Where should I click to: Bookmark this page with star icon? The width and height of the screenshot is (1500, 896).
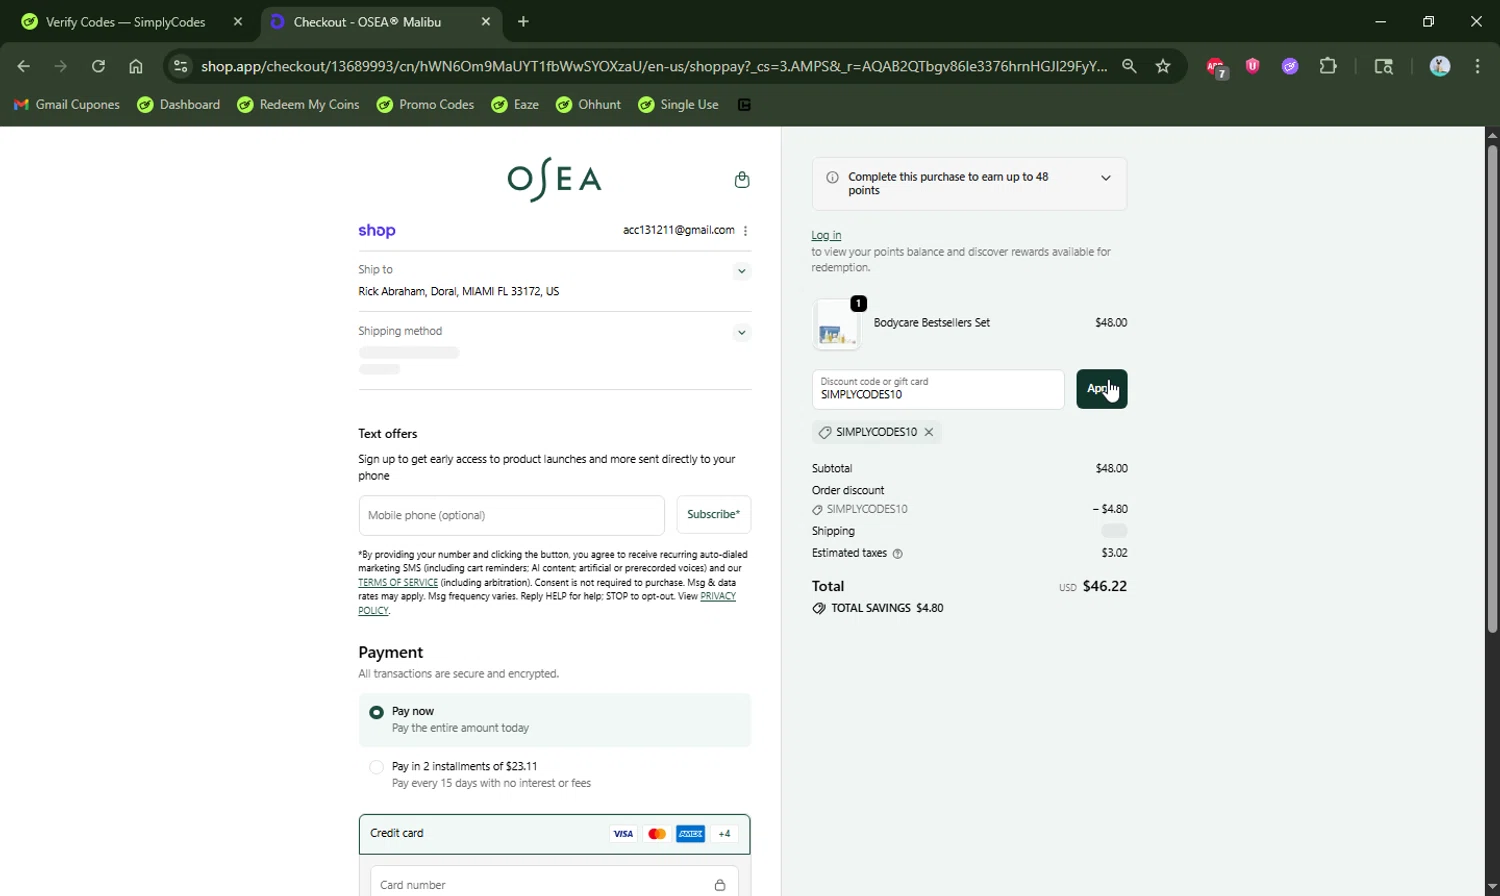1163,66
